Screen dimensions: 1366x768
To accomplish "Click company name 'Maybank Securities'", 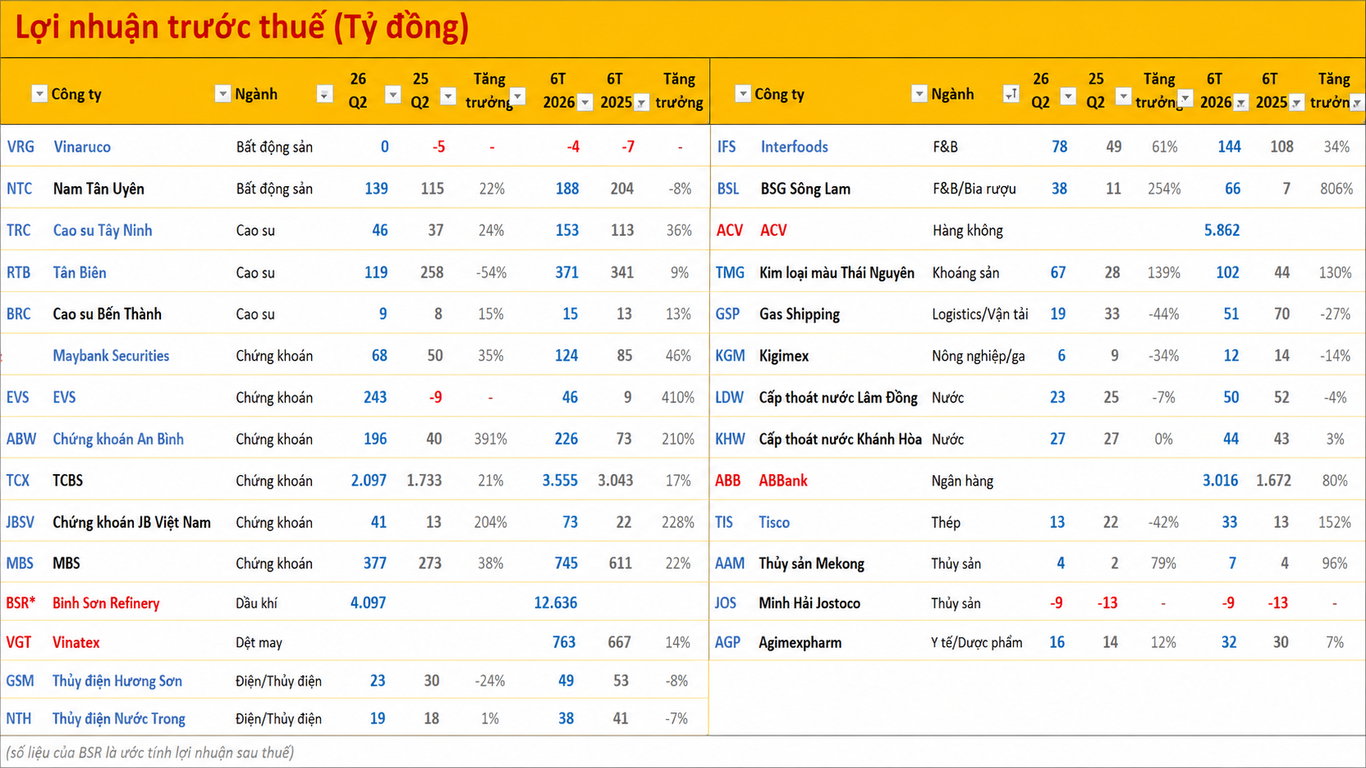I will click(111, 356).
